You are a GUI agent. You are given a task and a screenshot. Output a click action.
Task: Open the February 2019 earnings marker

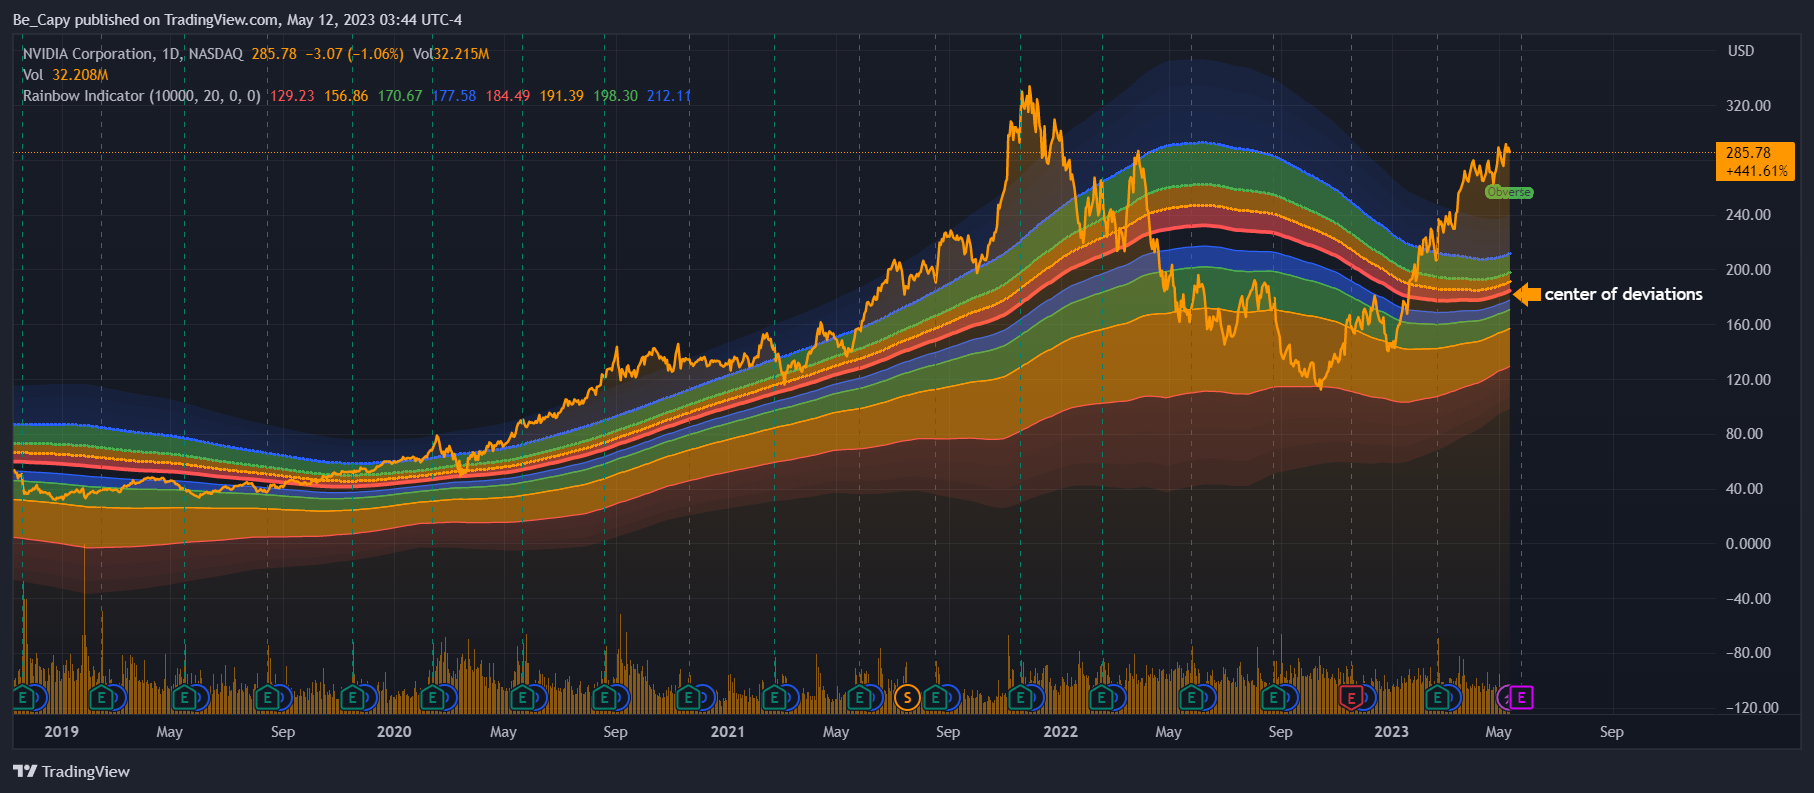coord(101,697)
